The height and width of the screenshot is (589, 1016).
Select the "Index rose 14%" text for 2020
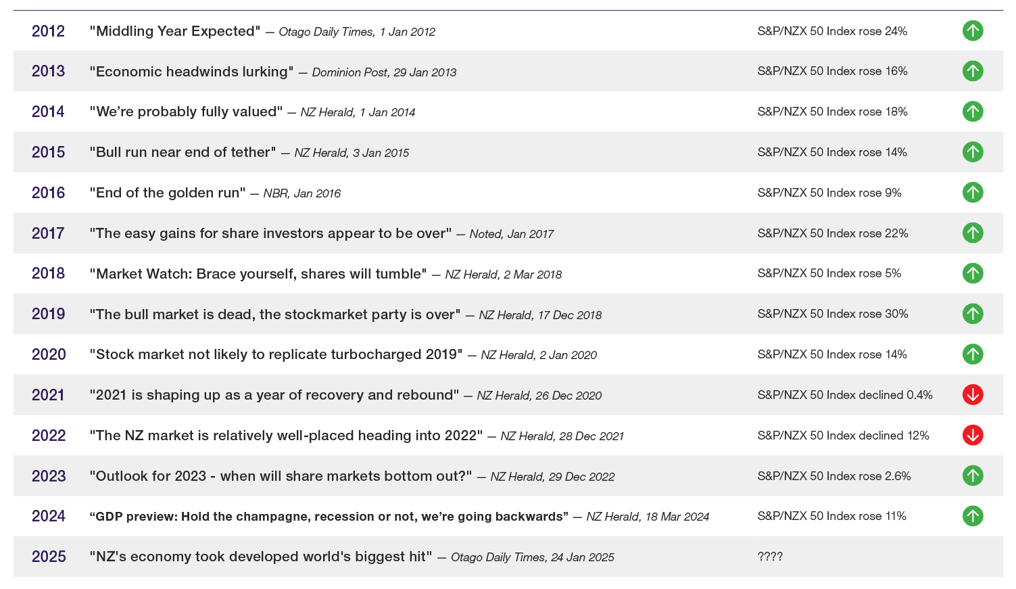832,354
